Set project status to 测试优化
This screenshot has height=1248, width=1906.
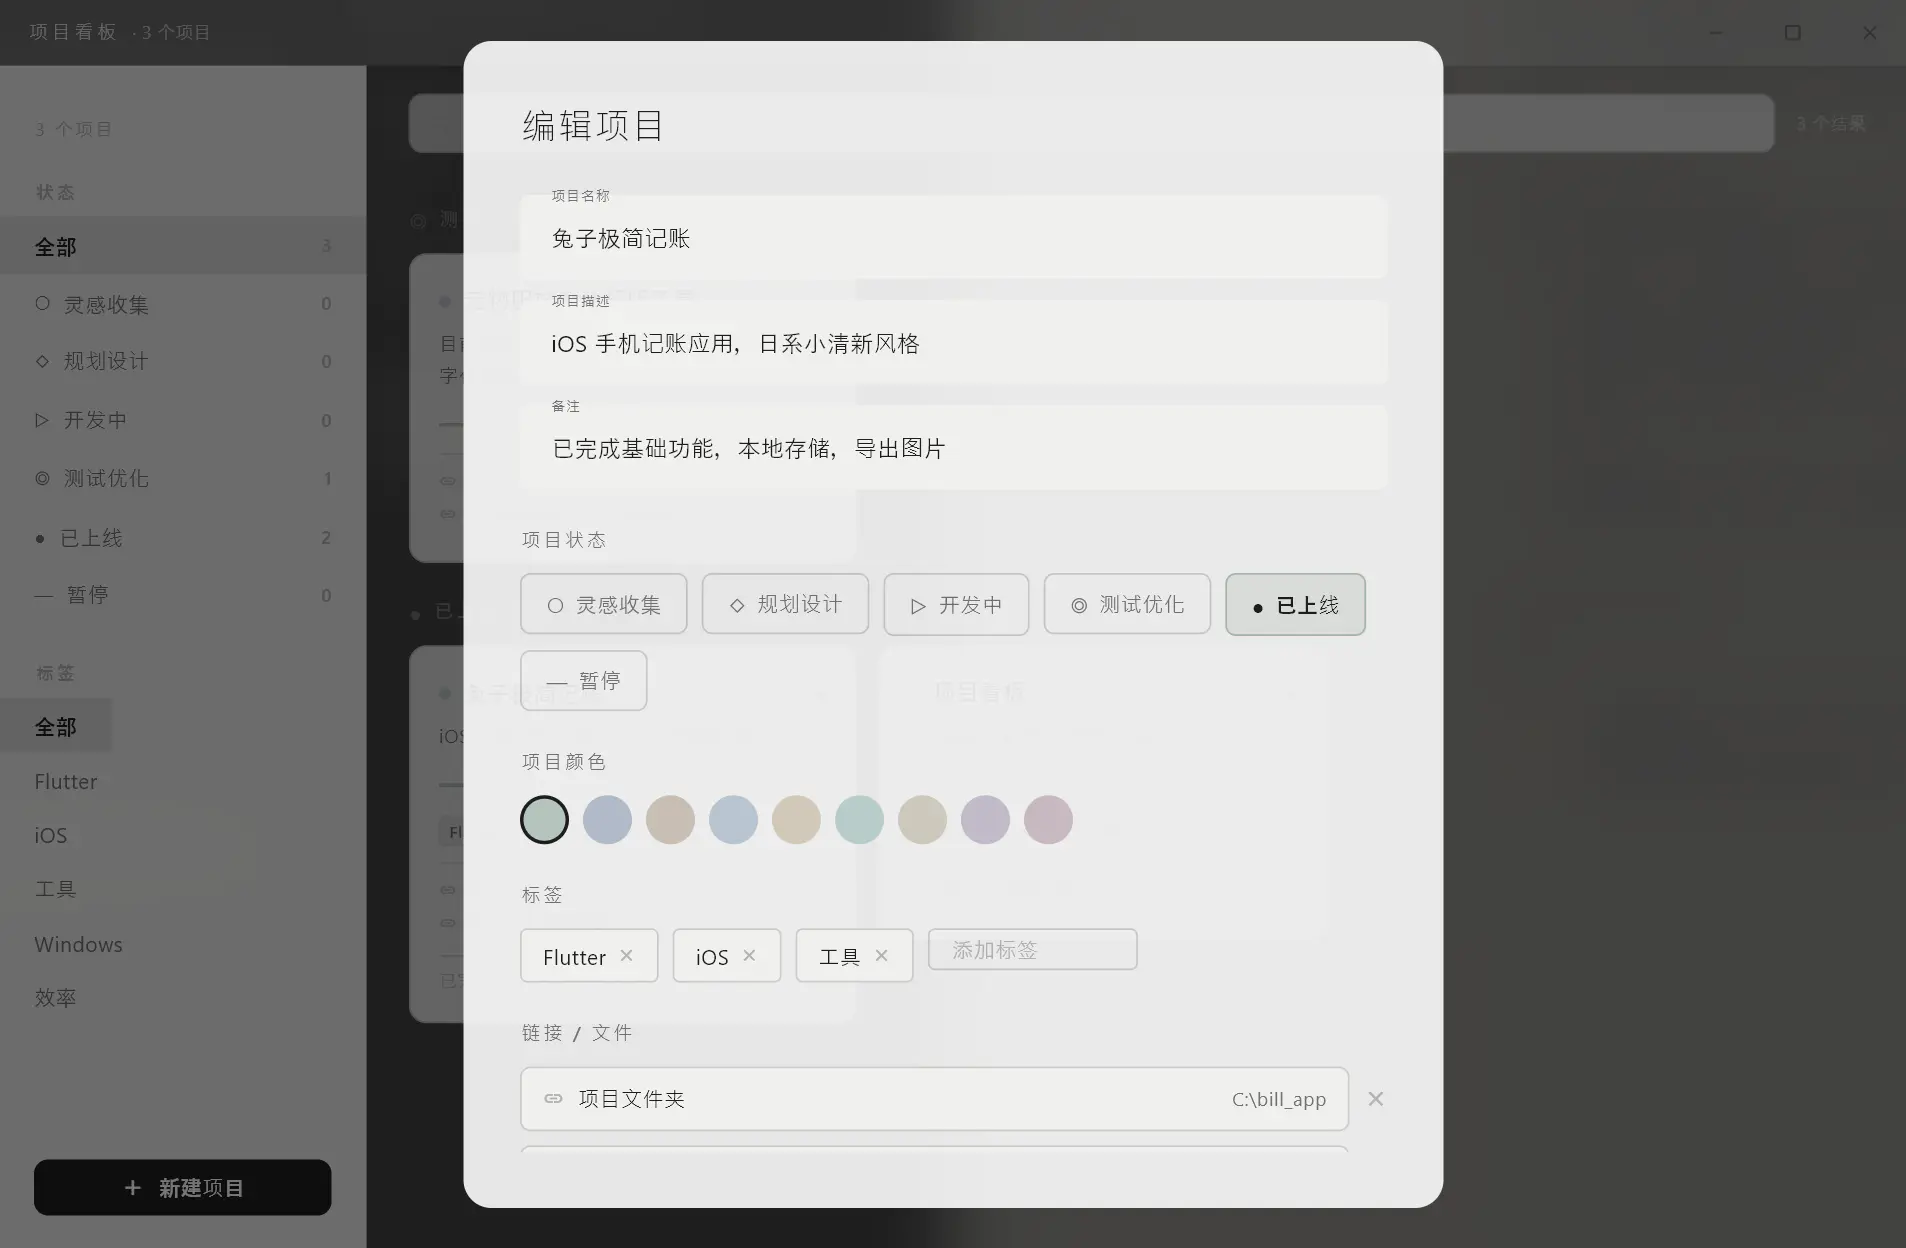click(1127, 604)
